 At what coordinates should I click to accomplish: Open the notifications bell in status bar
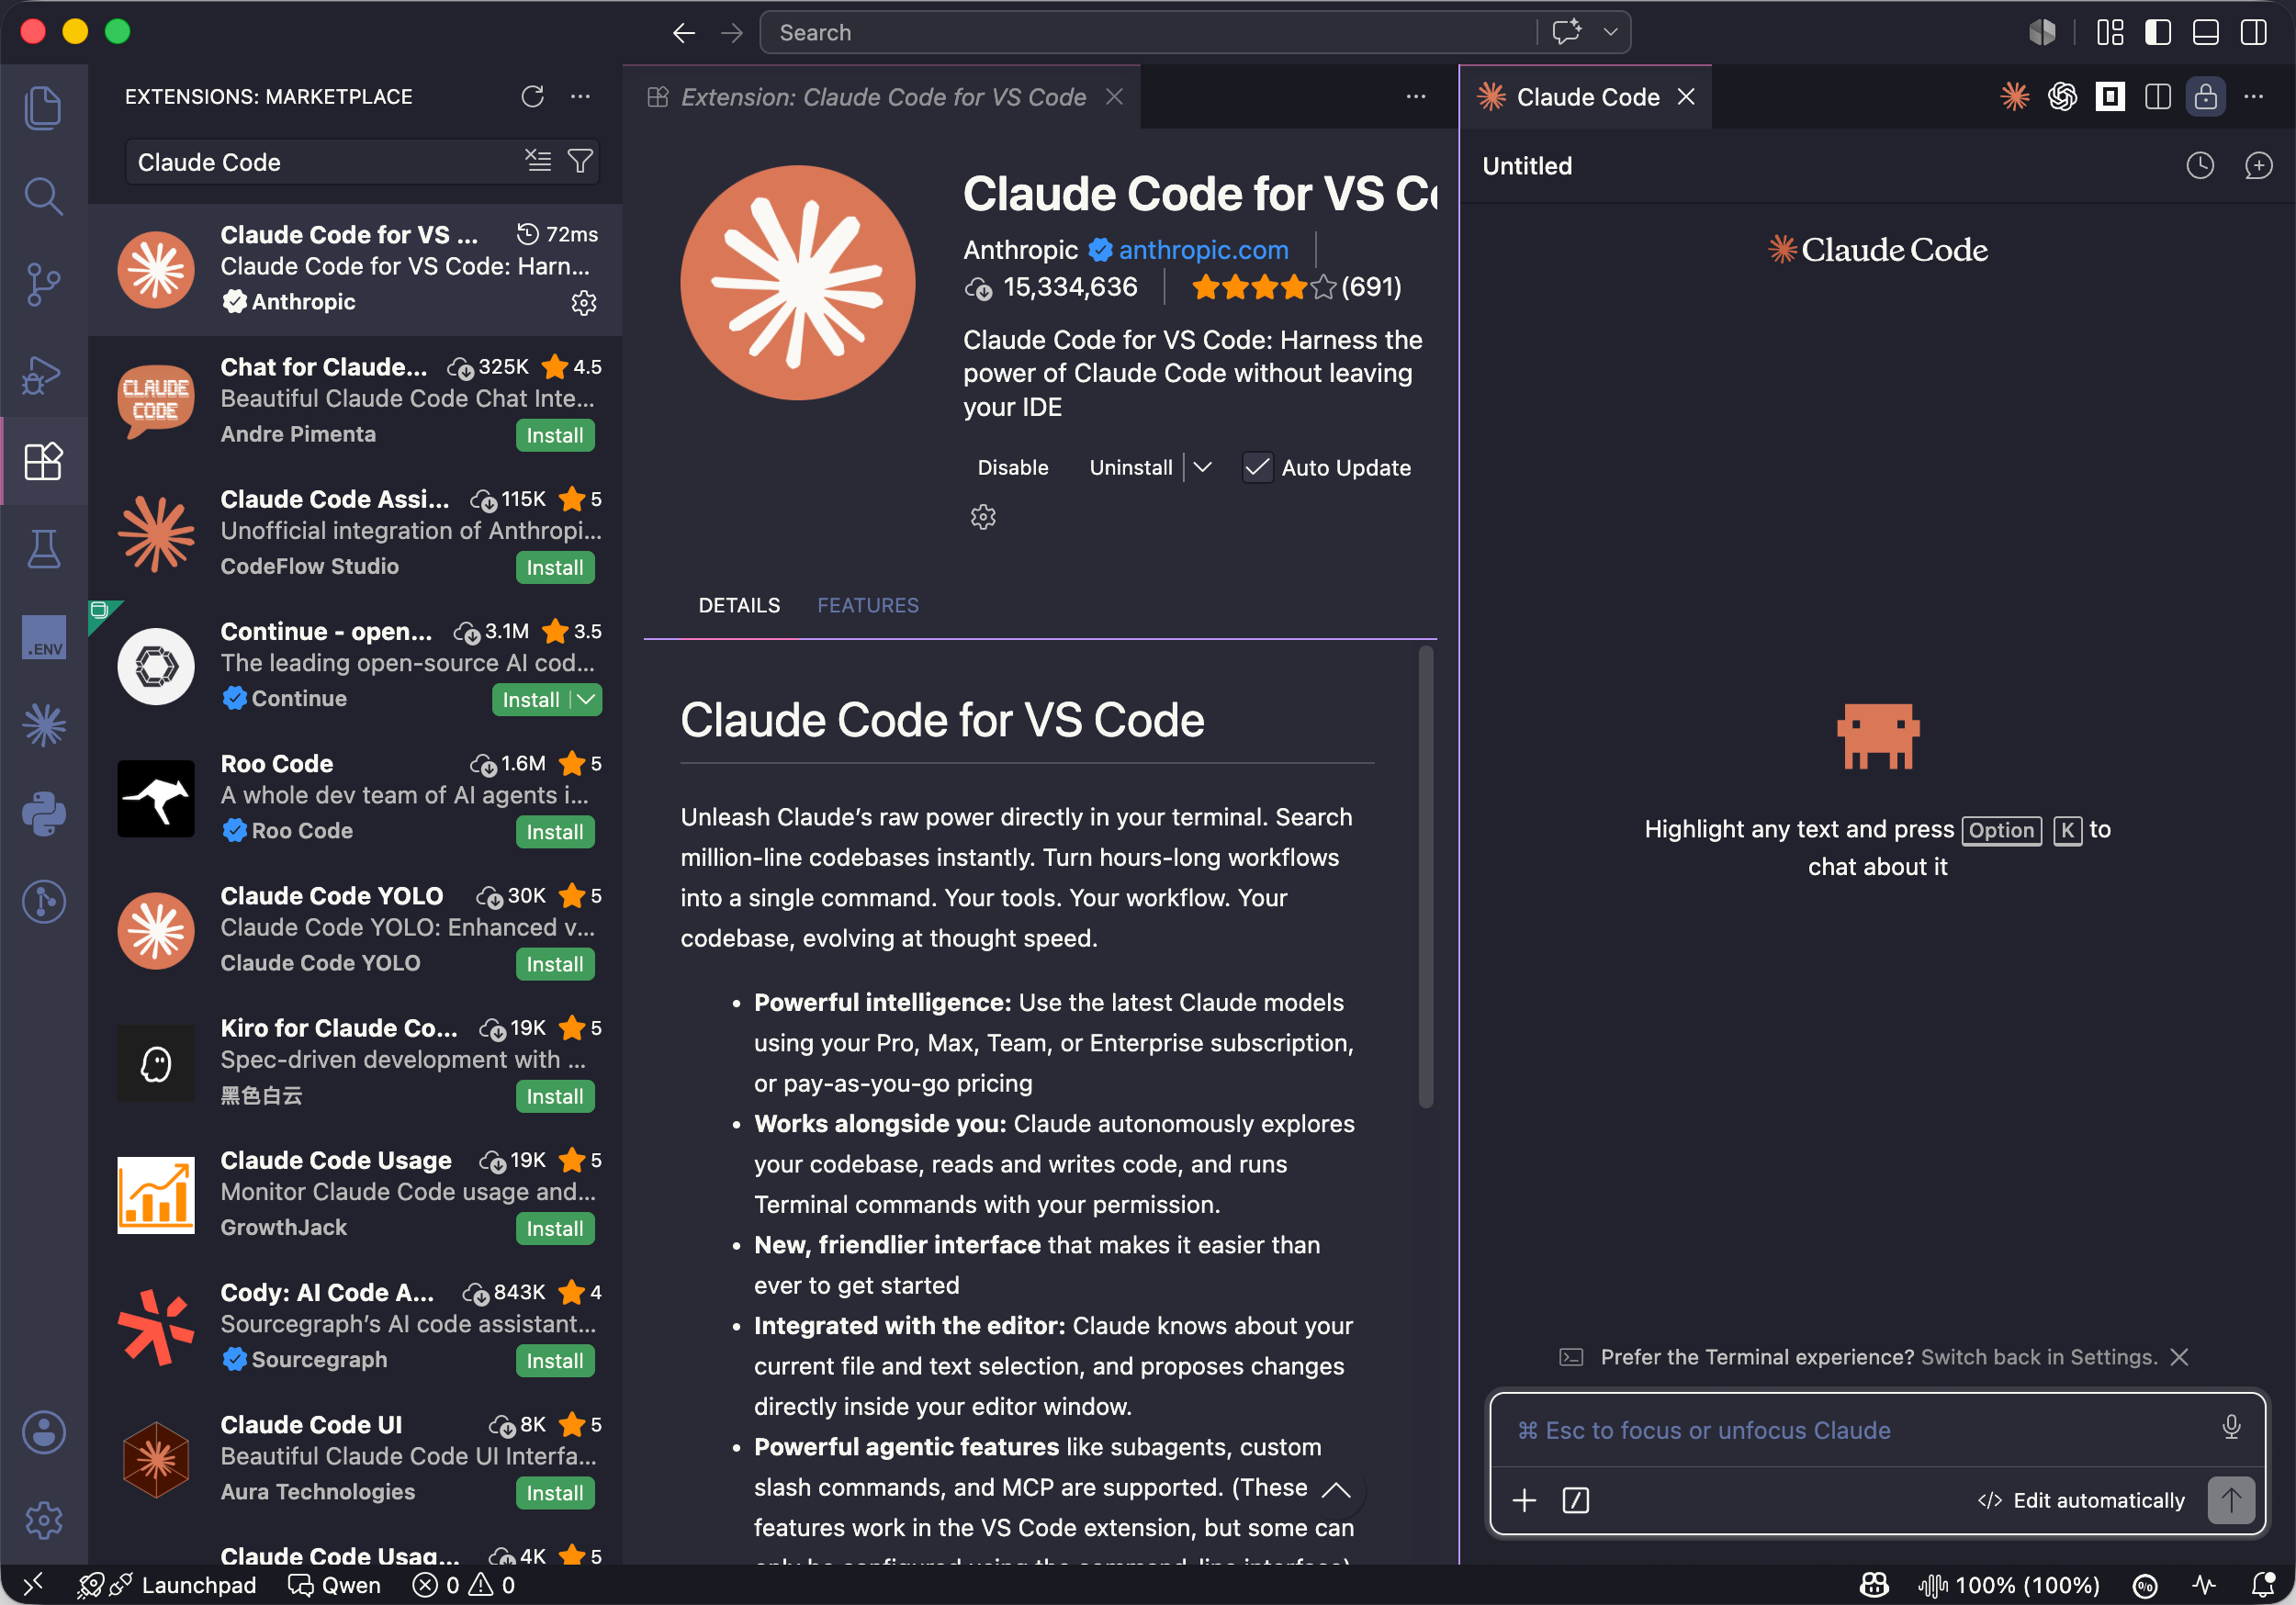point(2262,1585)
